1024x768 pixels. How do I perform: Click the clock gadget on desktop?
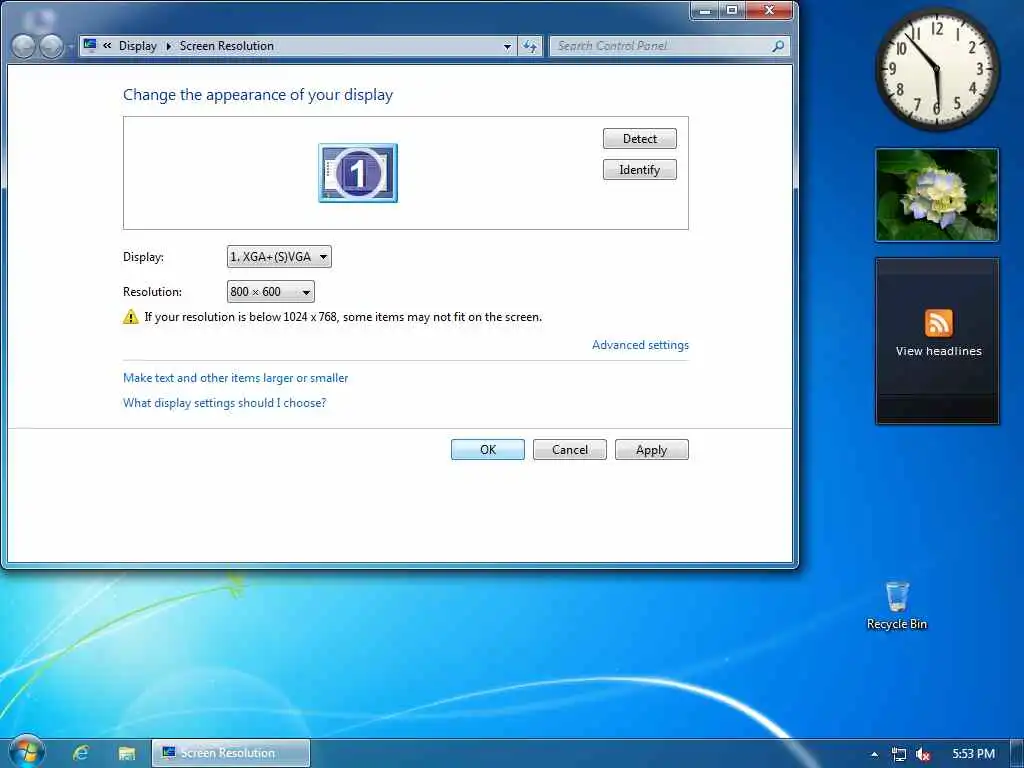[x=937, y=68]
